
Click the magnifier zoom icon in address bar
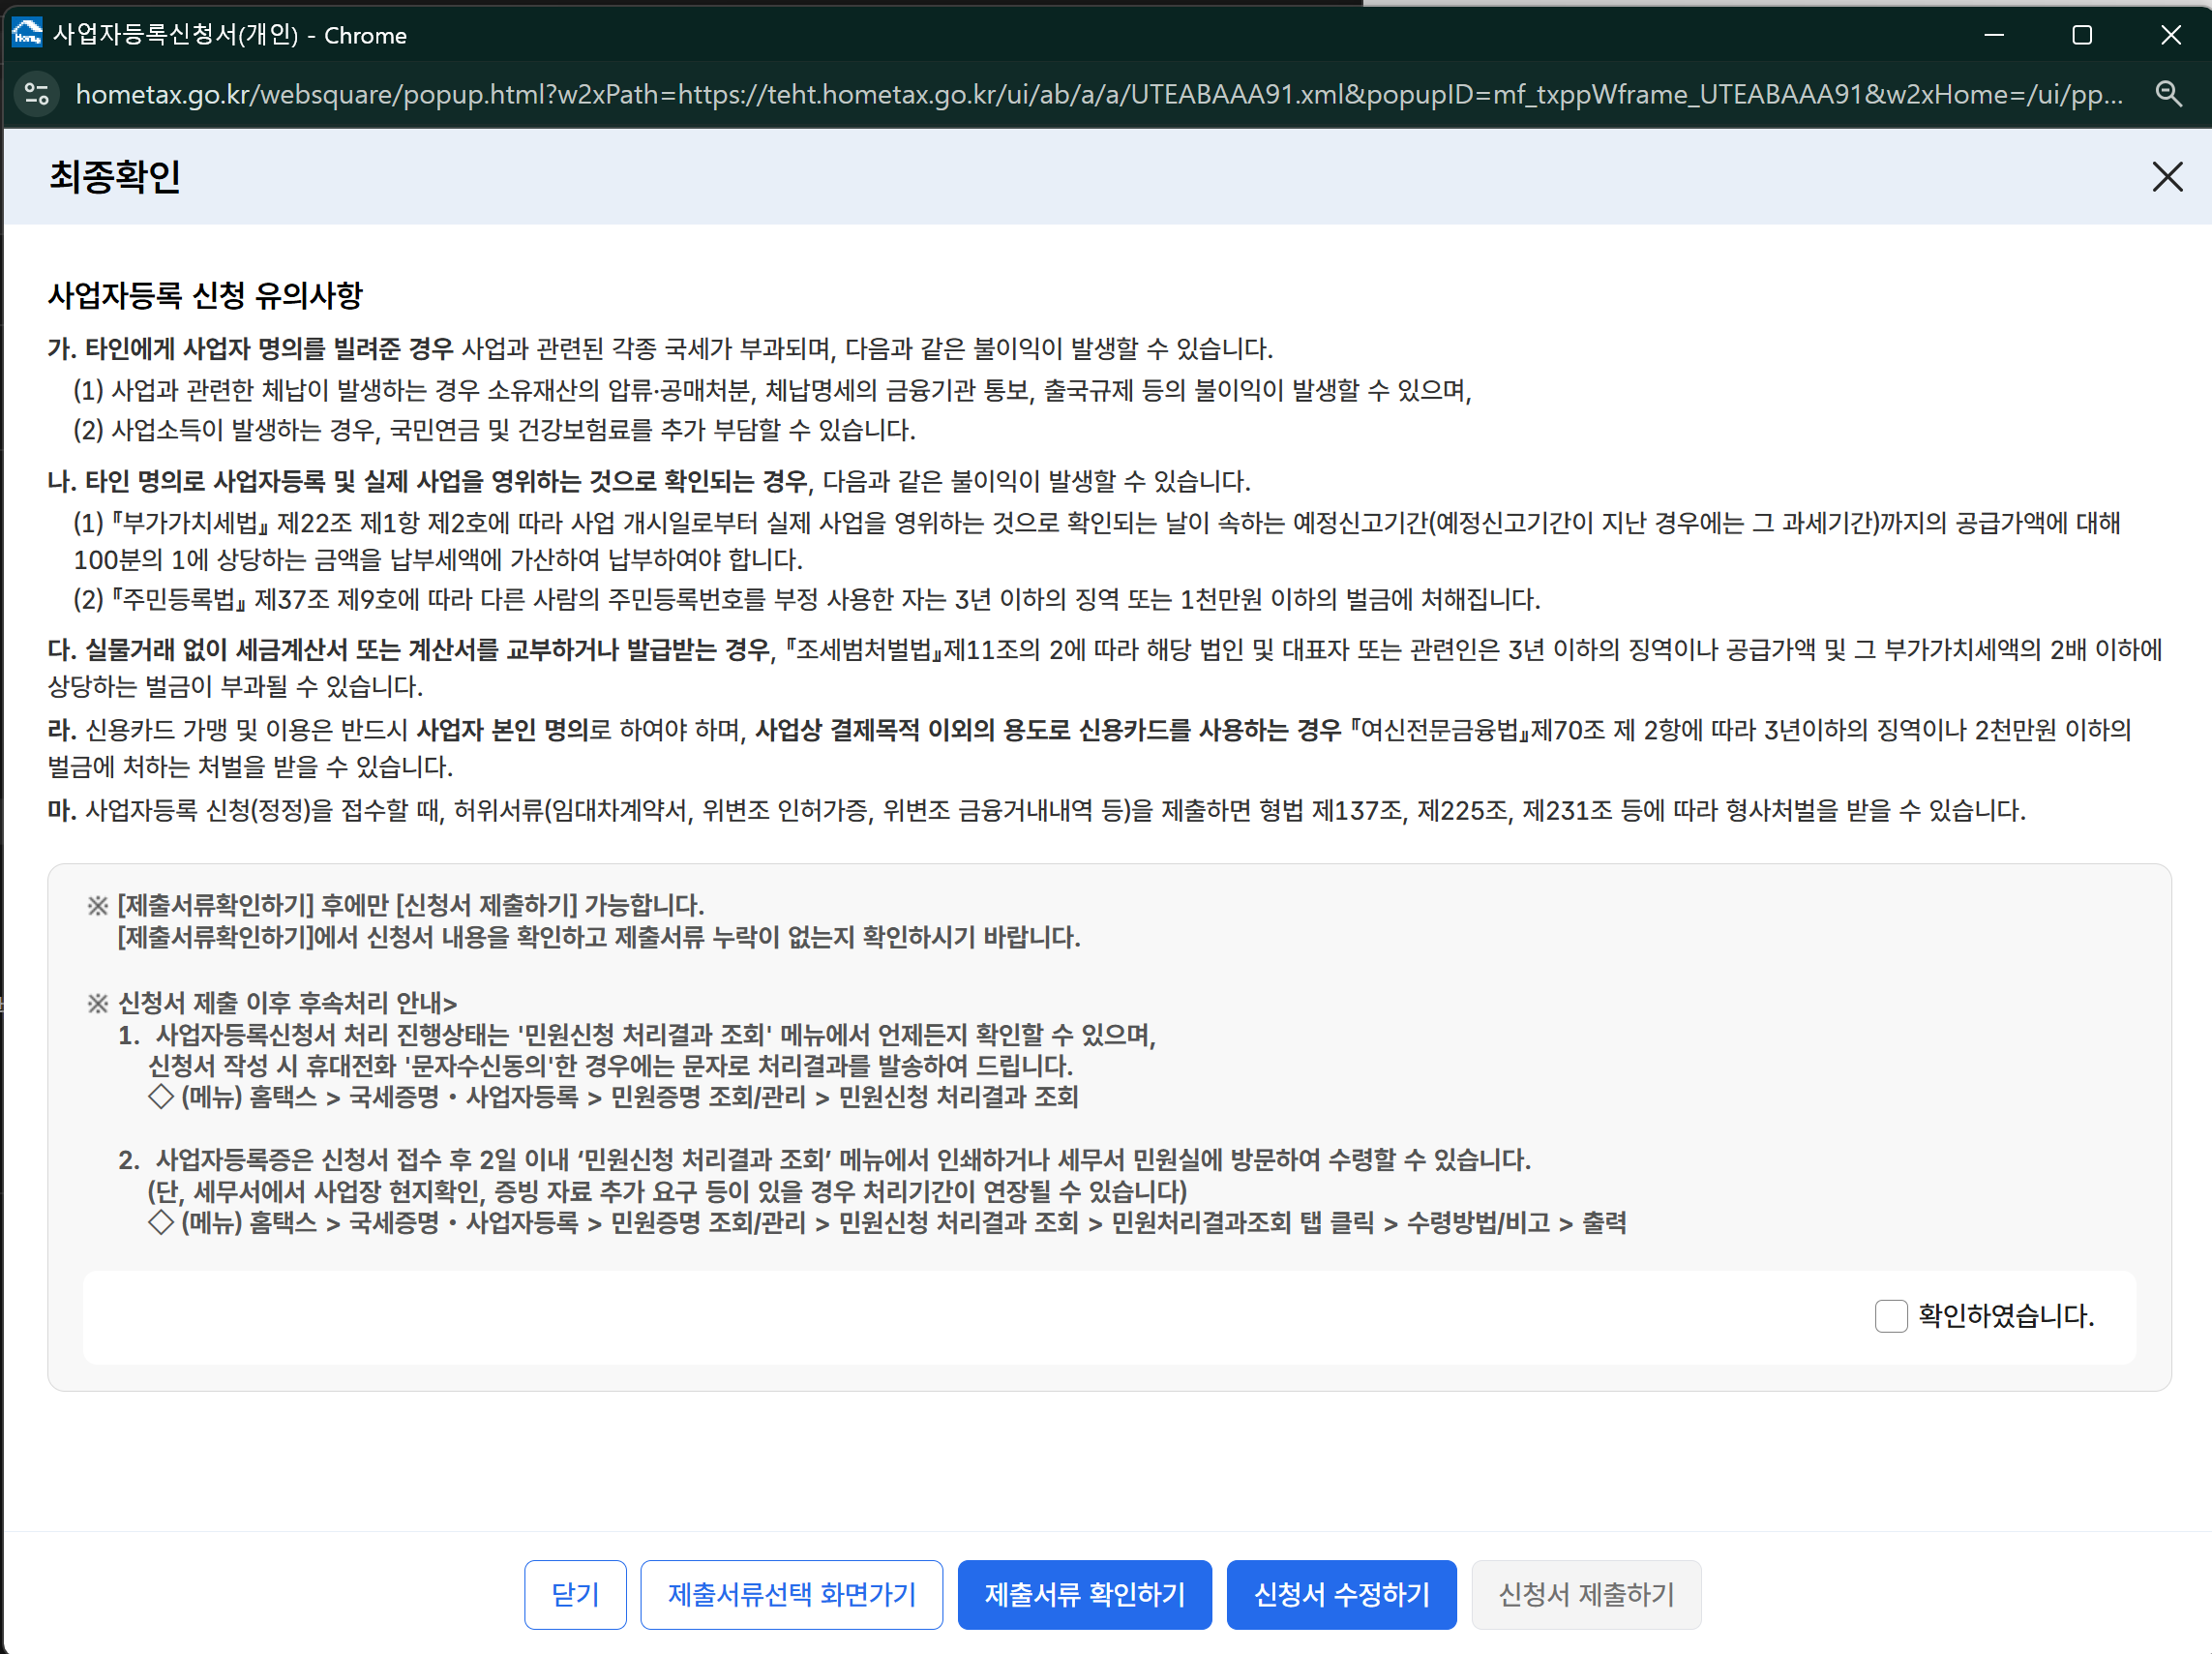click(2168, 94)
